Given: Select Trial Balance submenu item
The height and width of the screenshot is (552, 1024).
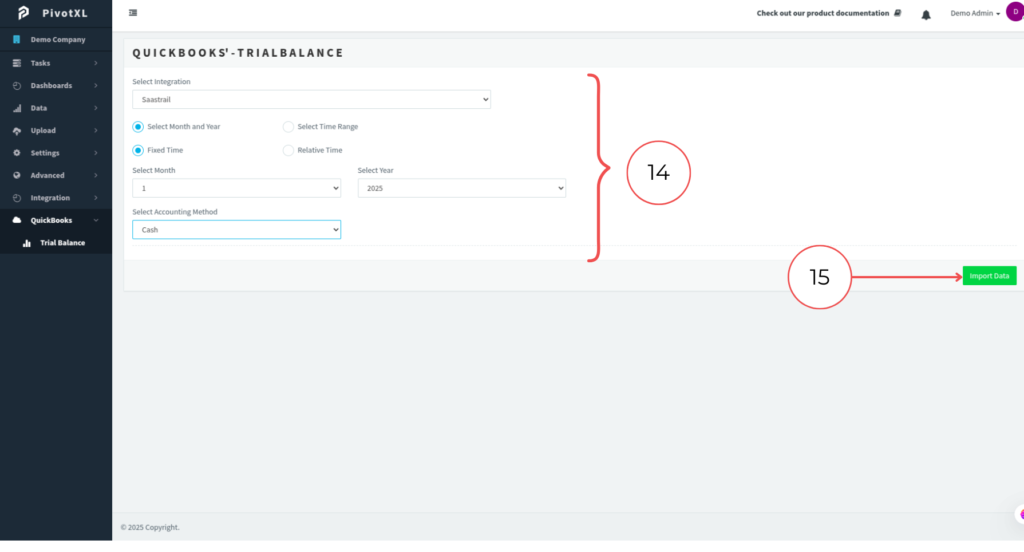Looking at the screenshot, I should click(x=56, y=243).
